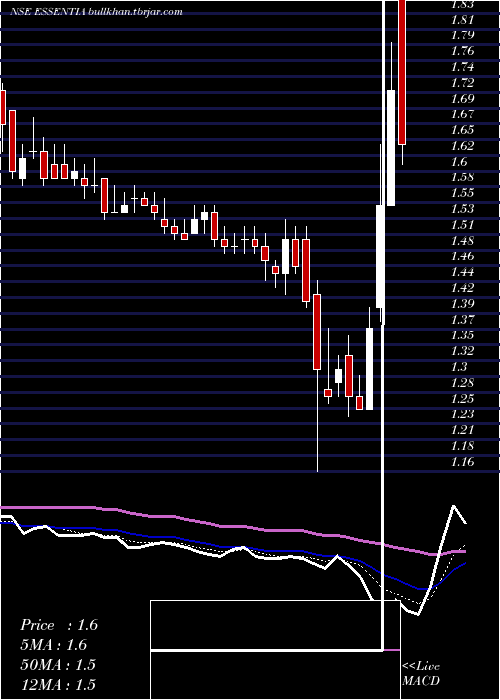Click the 12MA : 1.5 readout
Viewport: 500px width, 700px height.
(x=58, y=684)
